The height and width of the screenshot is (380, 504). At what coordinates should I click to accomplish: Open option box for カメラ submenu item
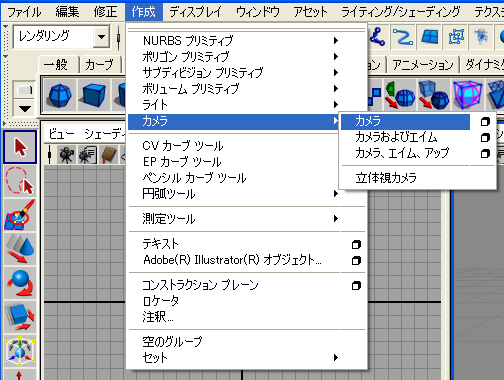click(485, 122)
